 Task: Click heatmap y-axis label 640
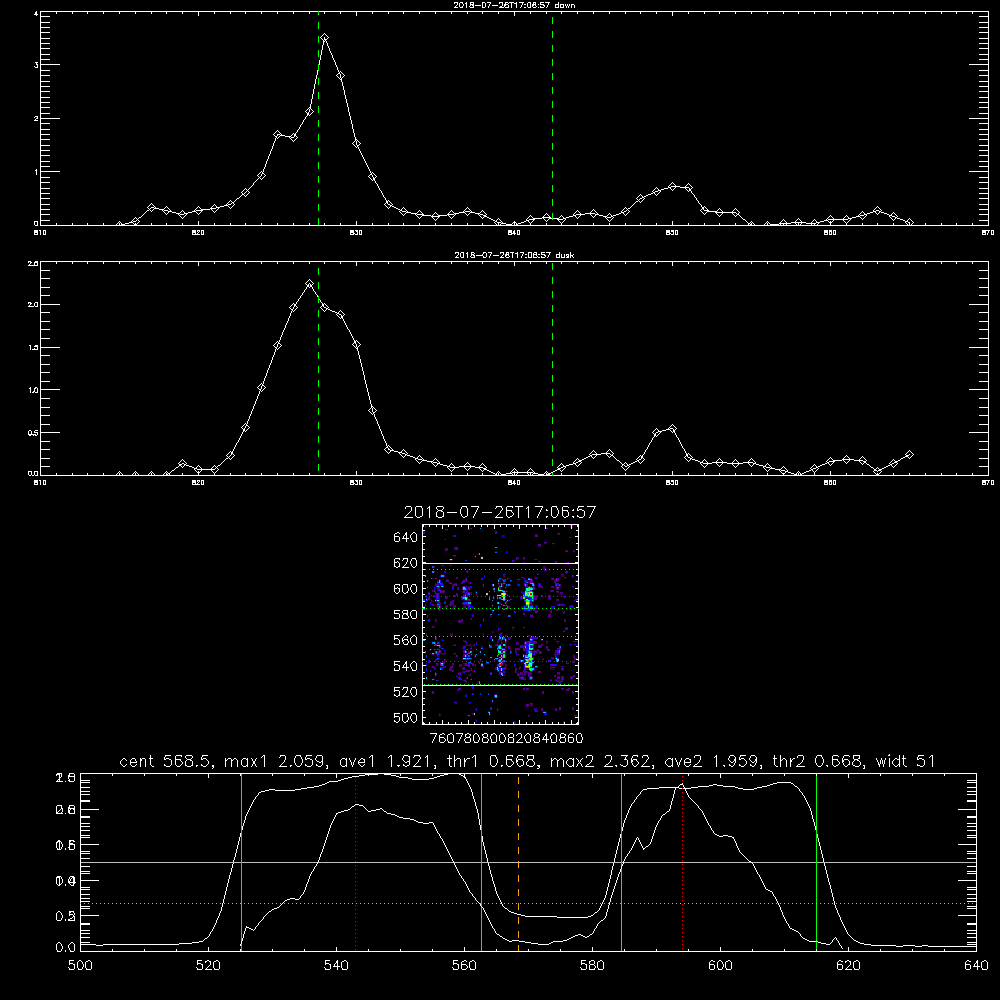pyautogui.click(x=406, y=538)
